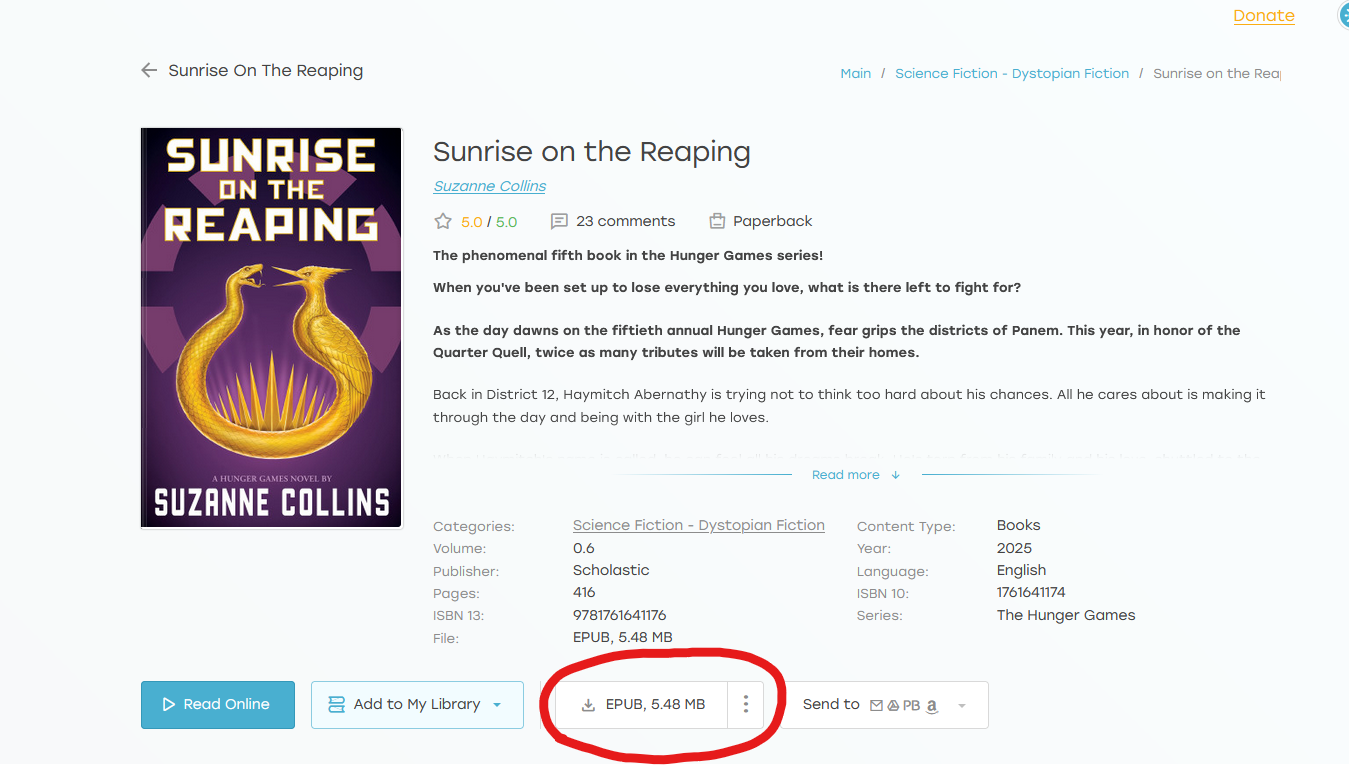The height and width of the screenshot is (765, 1349).
Task: Click the 5.0 / 5.0 rating score
Action: (x=489, y=222)
